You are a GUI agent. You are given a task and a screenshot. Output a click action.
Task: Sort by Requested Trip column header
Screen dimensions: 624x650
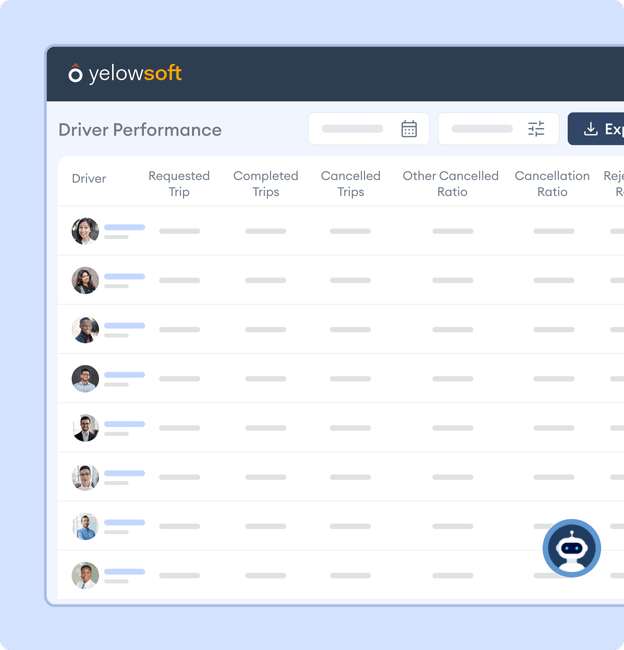pos(179,184)
